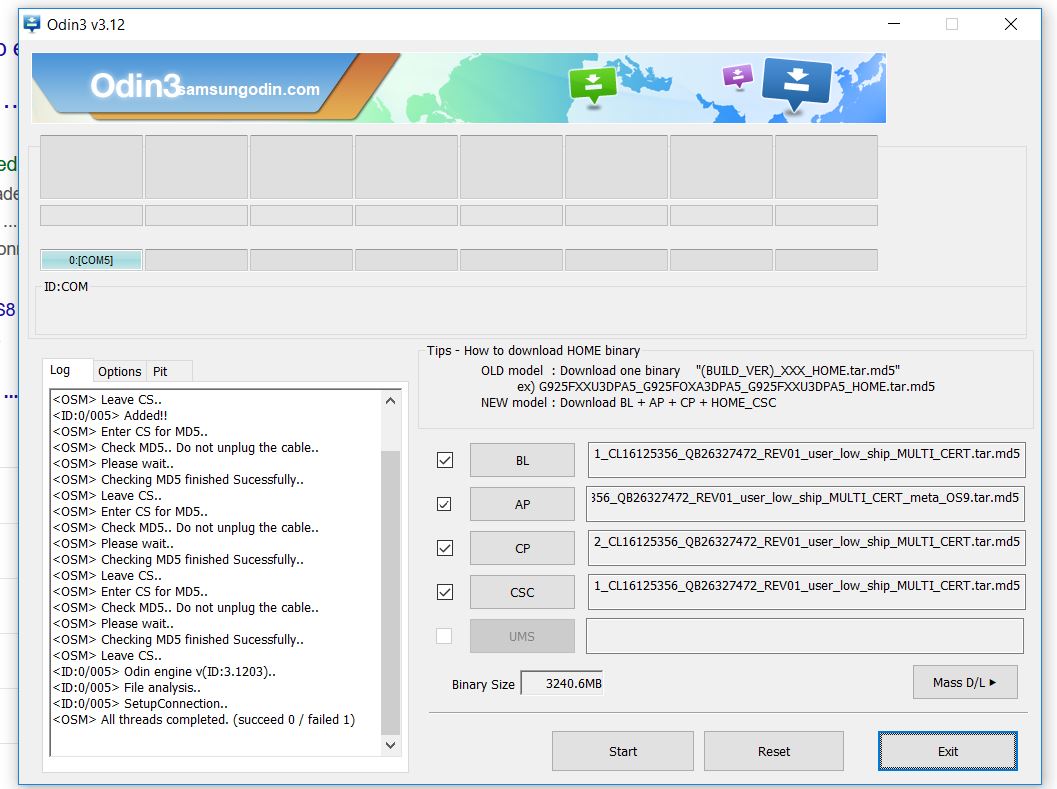Click the large blue download icon in banner
The width and height of the screenshot is (1057, 789).
coord(796,85)
